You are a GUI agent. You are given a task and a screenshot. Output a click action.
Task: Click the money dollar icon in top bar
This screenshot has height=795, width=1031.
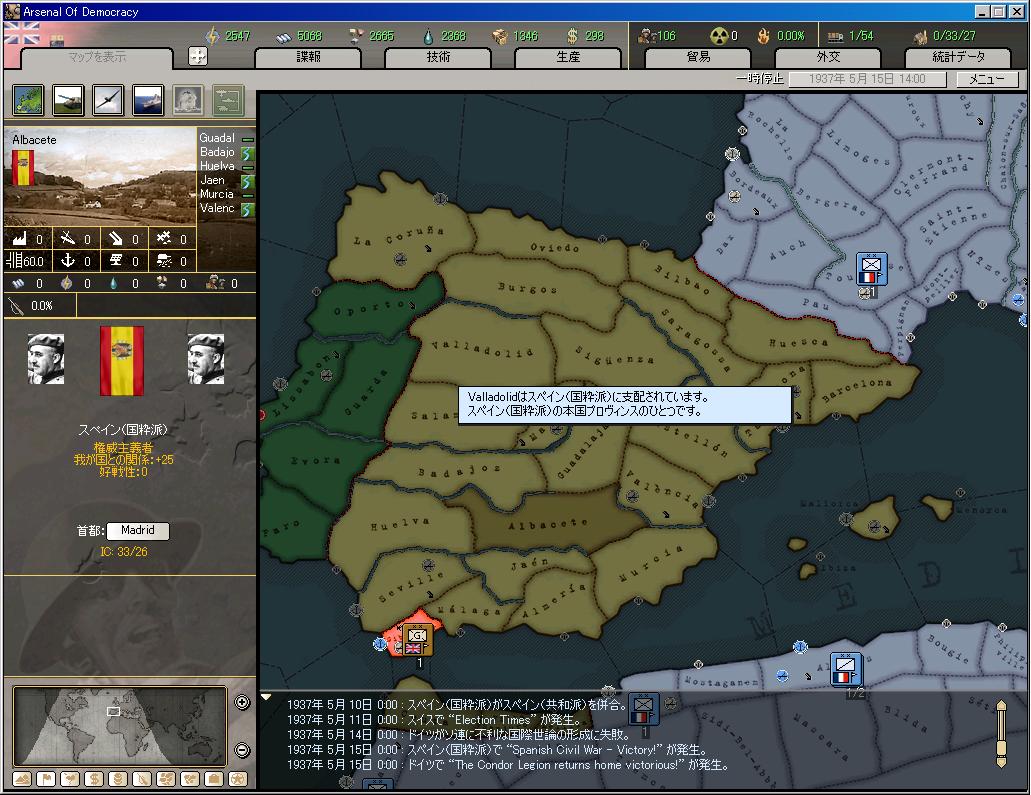[573, 36]
